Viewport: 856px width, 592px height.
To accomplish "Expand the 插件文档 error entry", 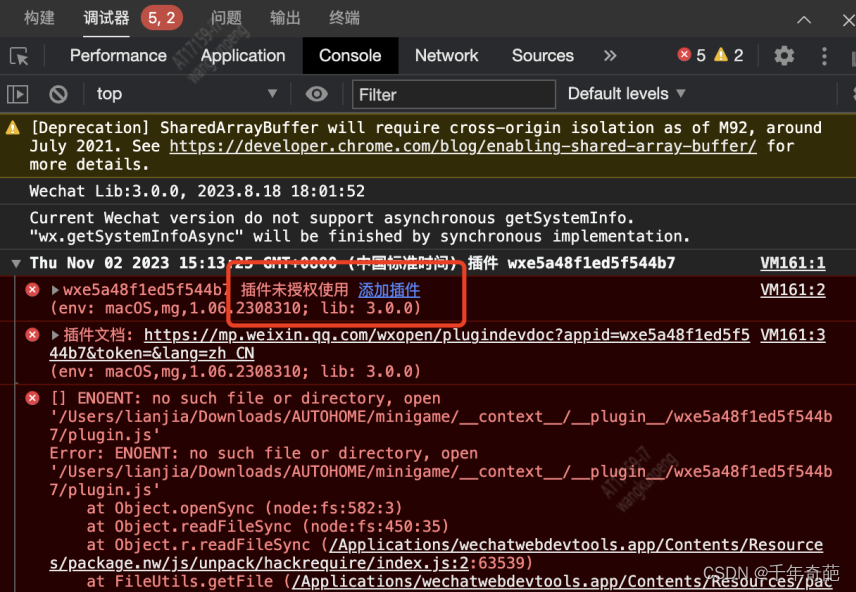I will point(55,335).
